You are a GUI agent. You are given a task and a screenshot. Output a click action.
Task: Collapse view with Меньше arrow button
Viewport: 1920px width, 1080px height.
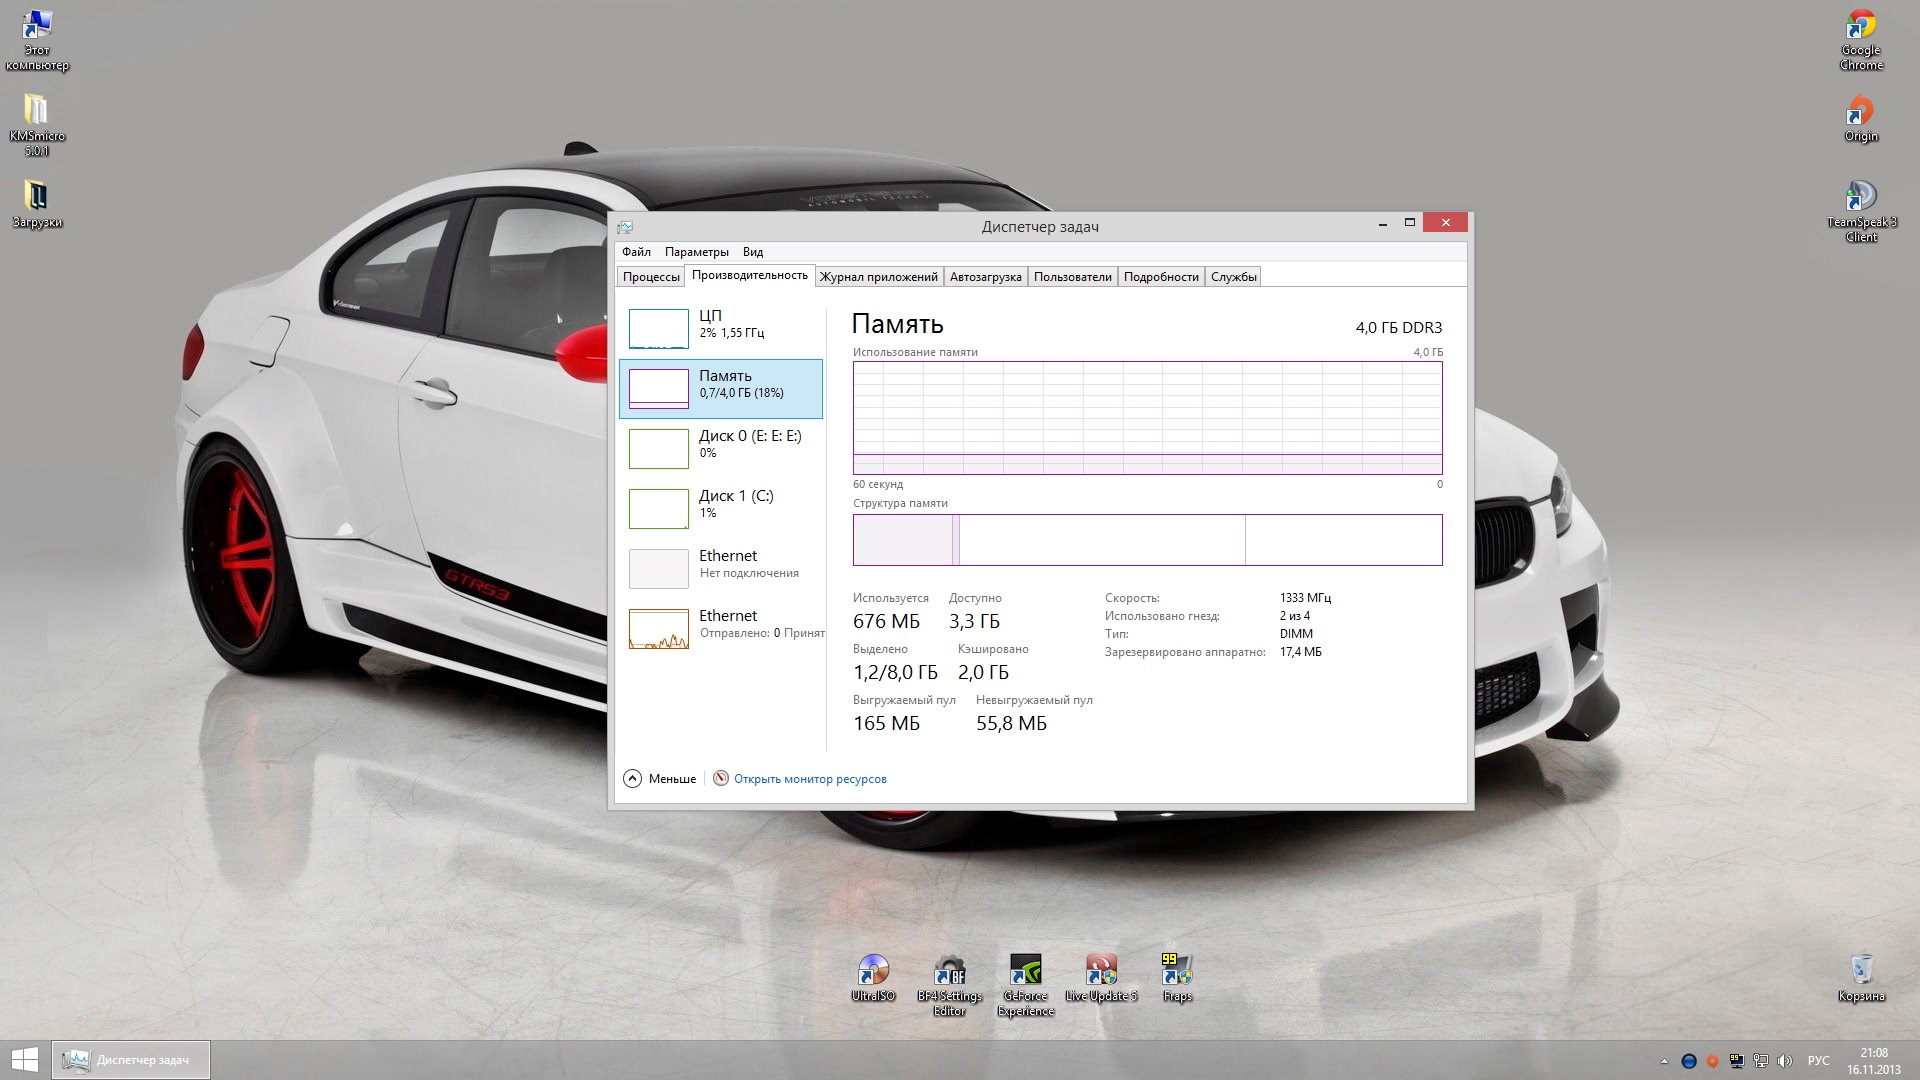click(633, 779)
